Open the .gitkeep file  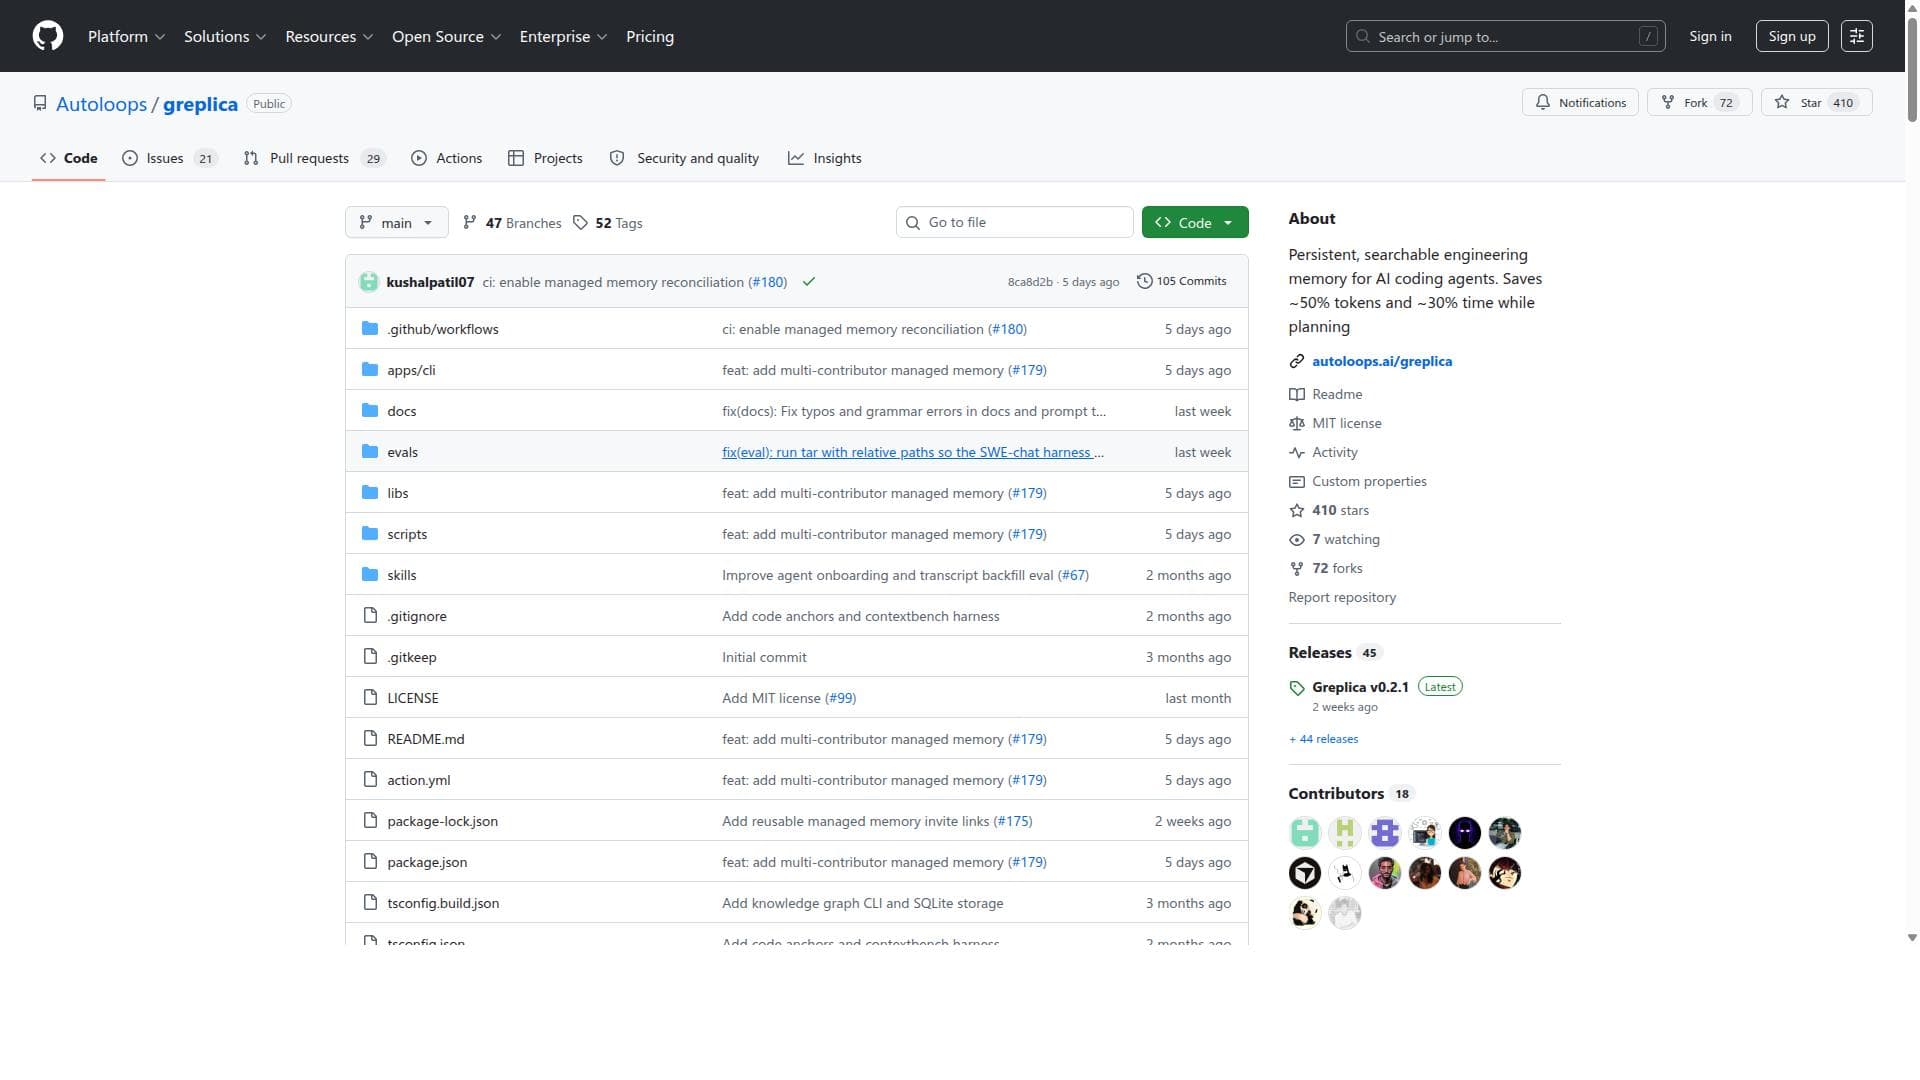point(412,657)
